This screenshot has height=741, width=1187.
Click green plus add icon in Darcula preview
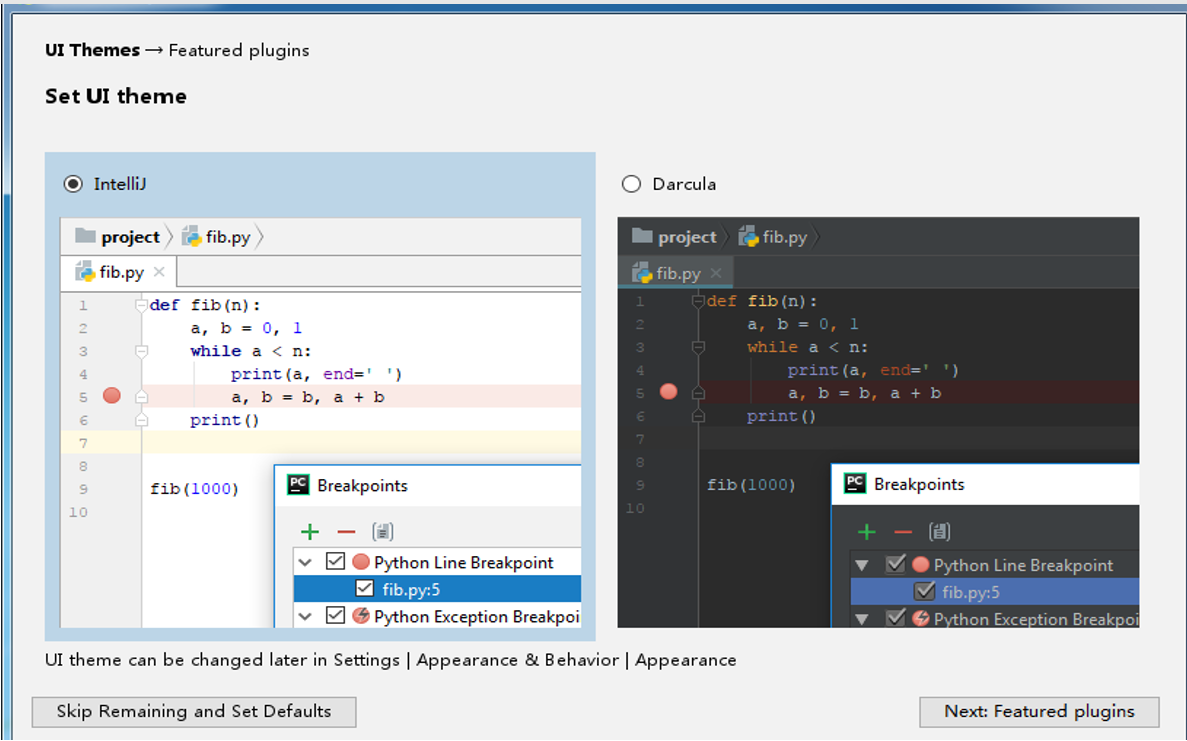coord(867,532)
